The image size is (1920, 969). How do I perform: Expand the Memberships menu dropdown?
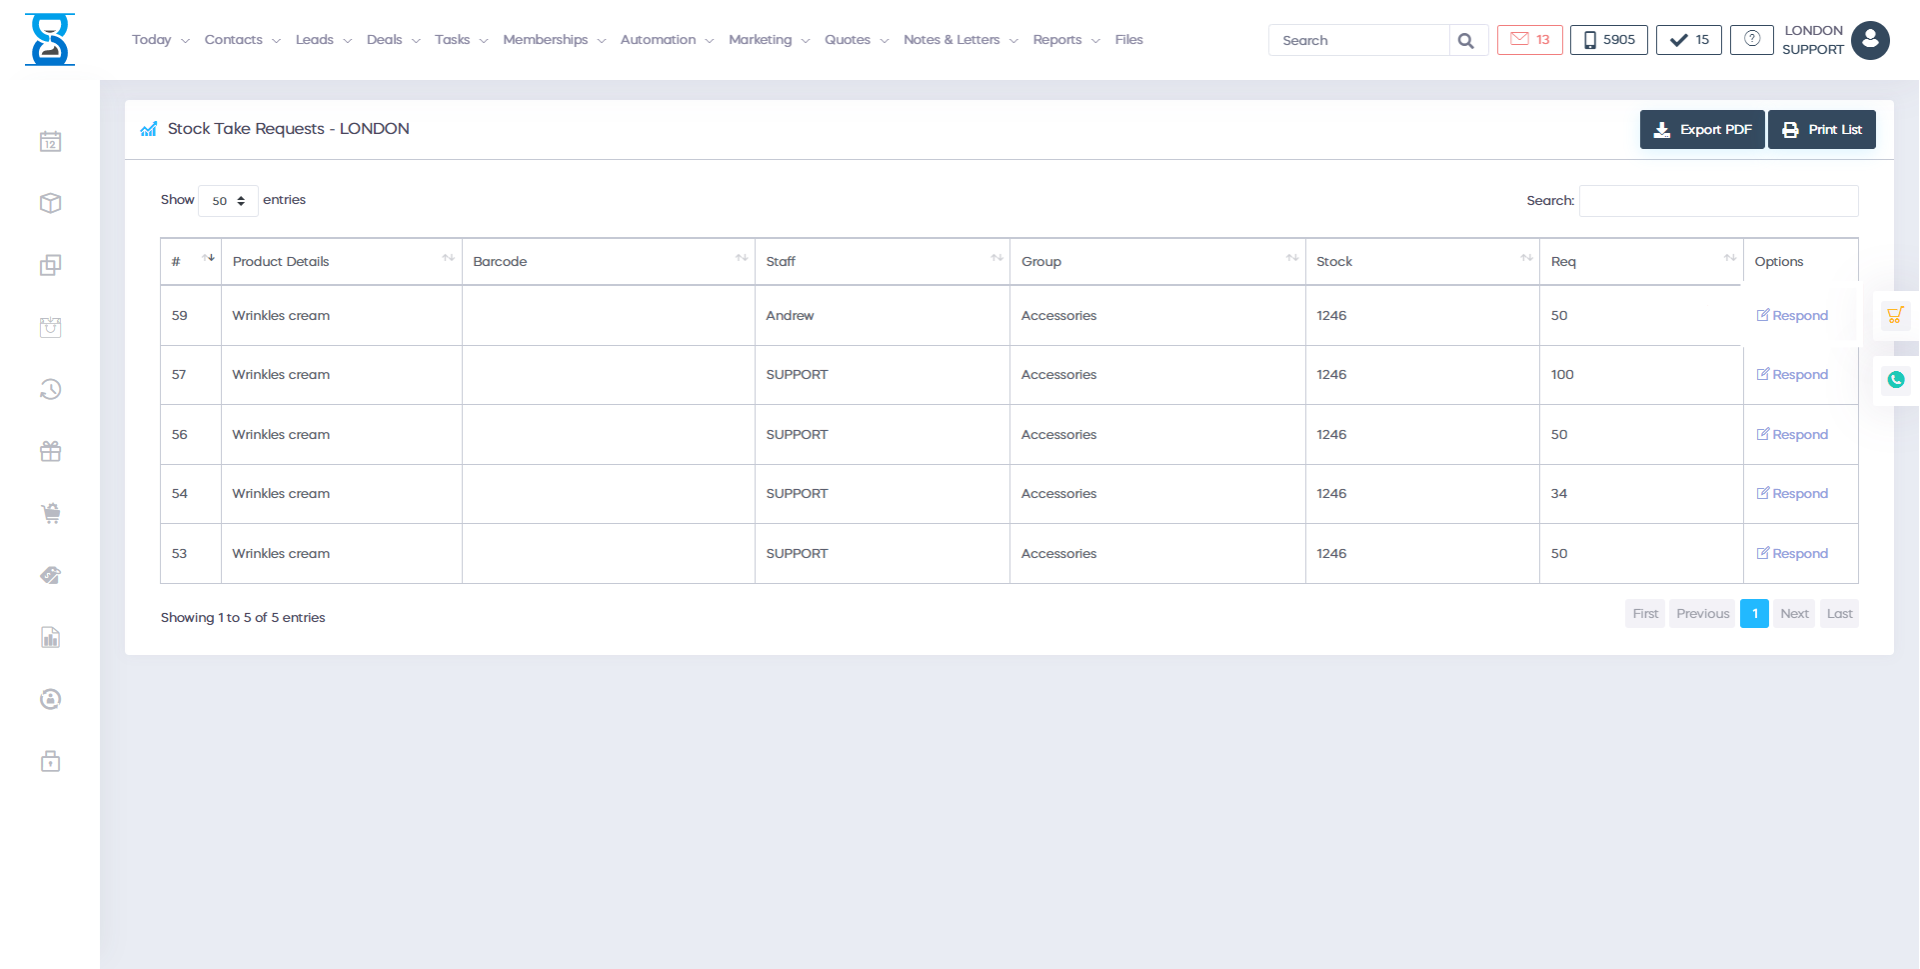click(553, 40)
